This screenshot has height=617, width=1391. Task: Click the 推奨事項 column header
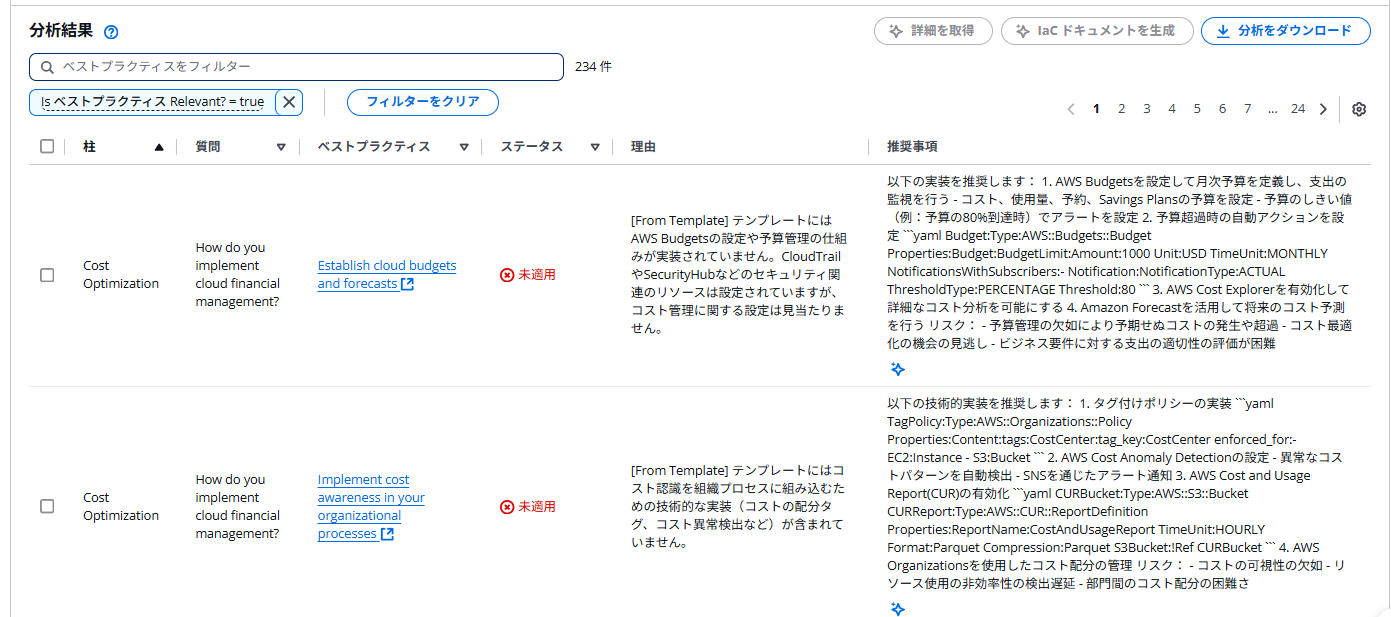pyautogui.click(x=911, y=146)
